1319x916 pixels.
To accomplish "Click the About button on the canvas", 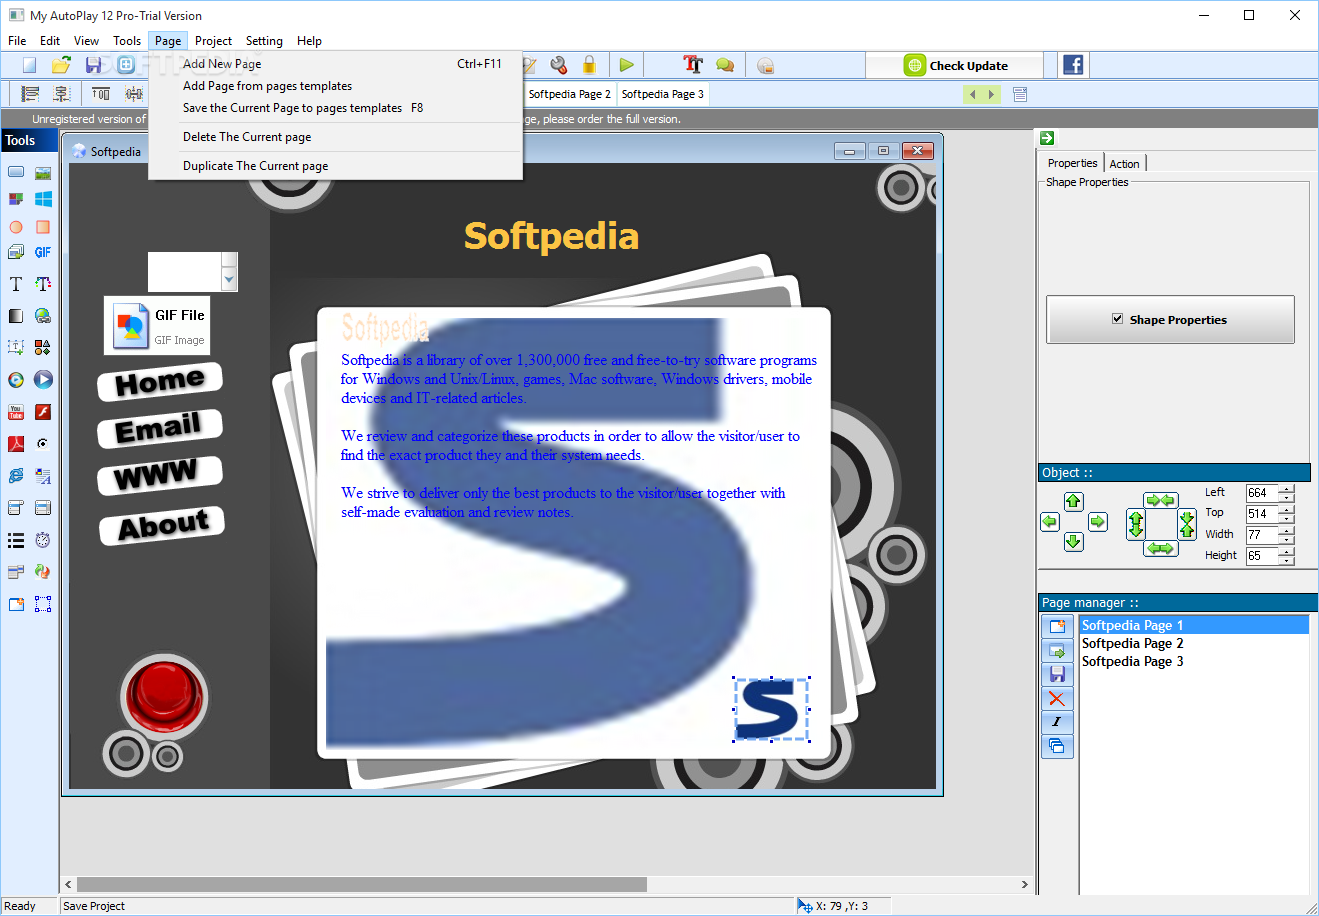I will 162,526.
